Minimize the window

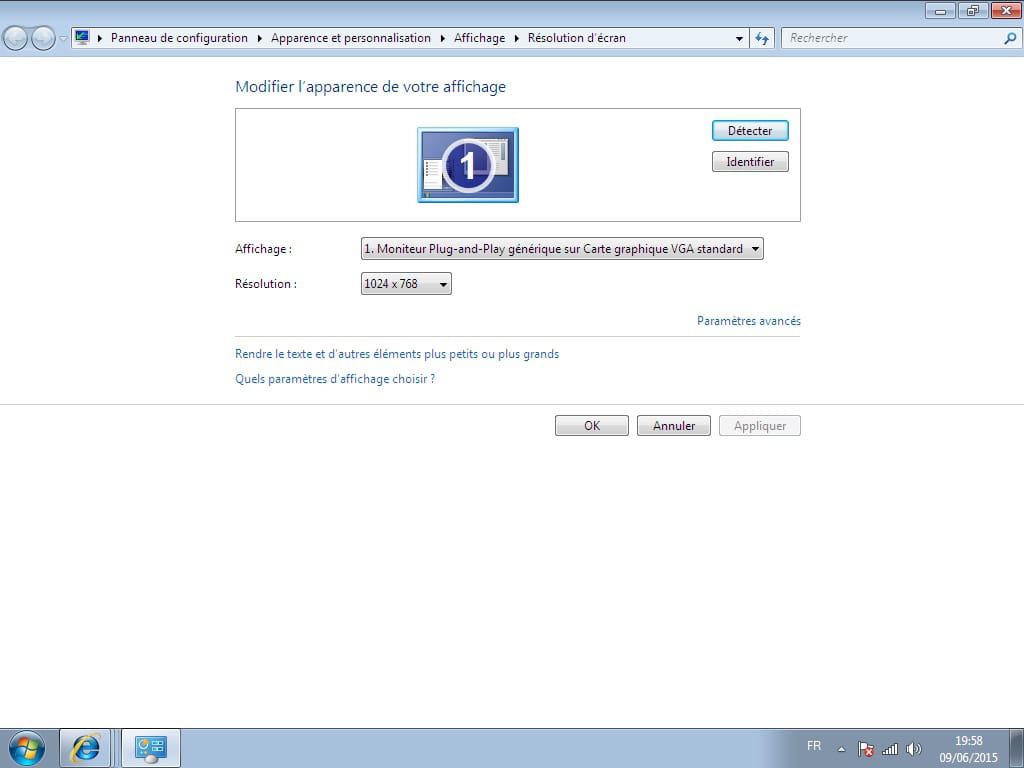coord(940,10)
